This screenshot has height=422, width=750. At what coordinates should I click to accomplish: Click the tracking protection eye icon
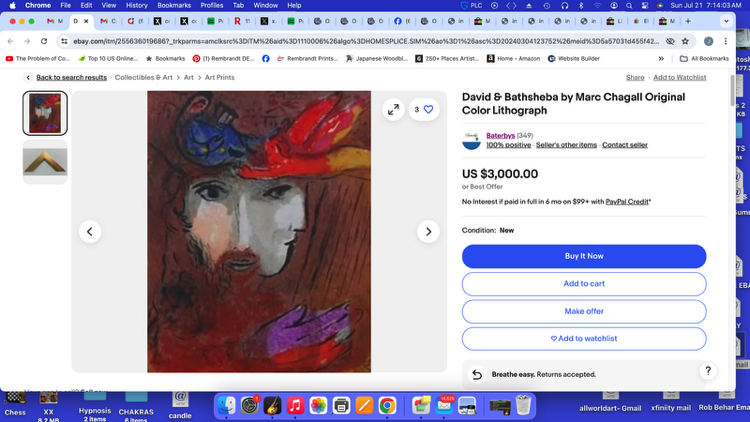[x=670, y=41]
